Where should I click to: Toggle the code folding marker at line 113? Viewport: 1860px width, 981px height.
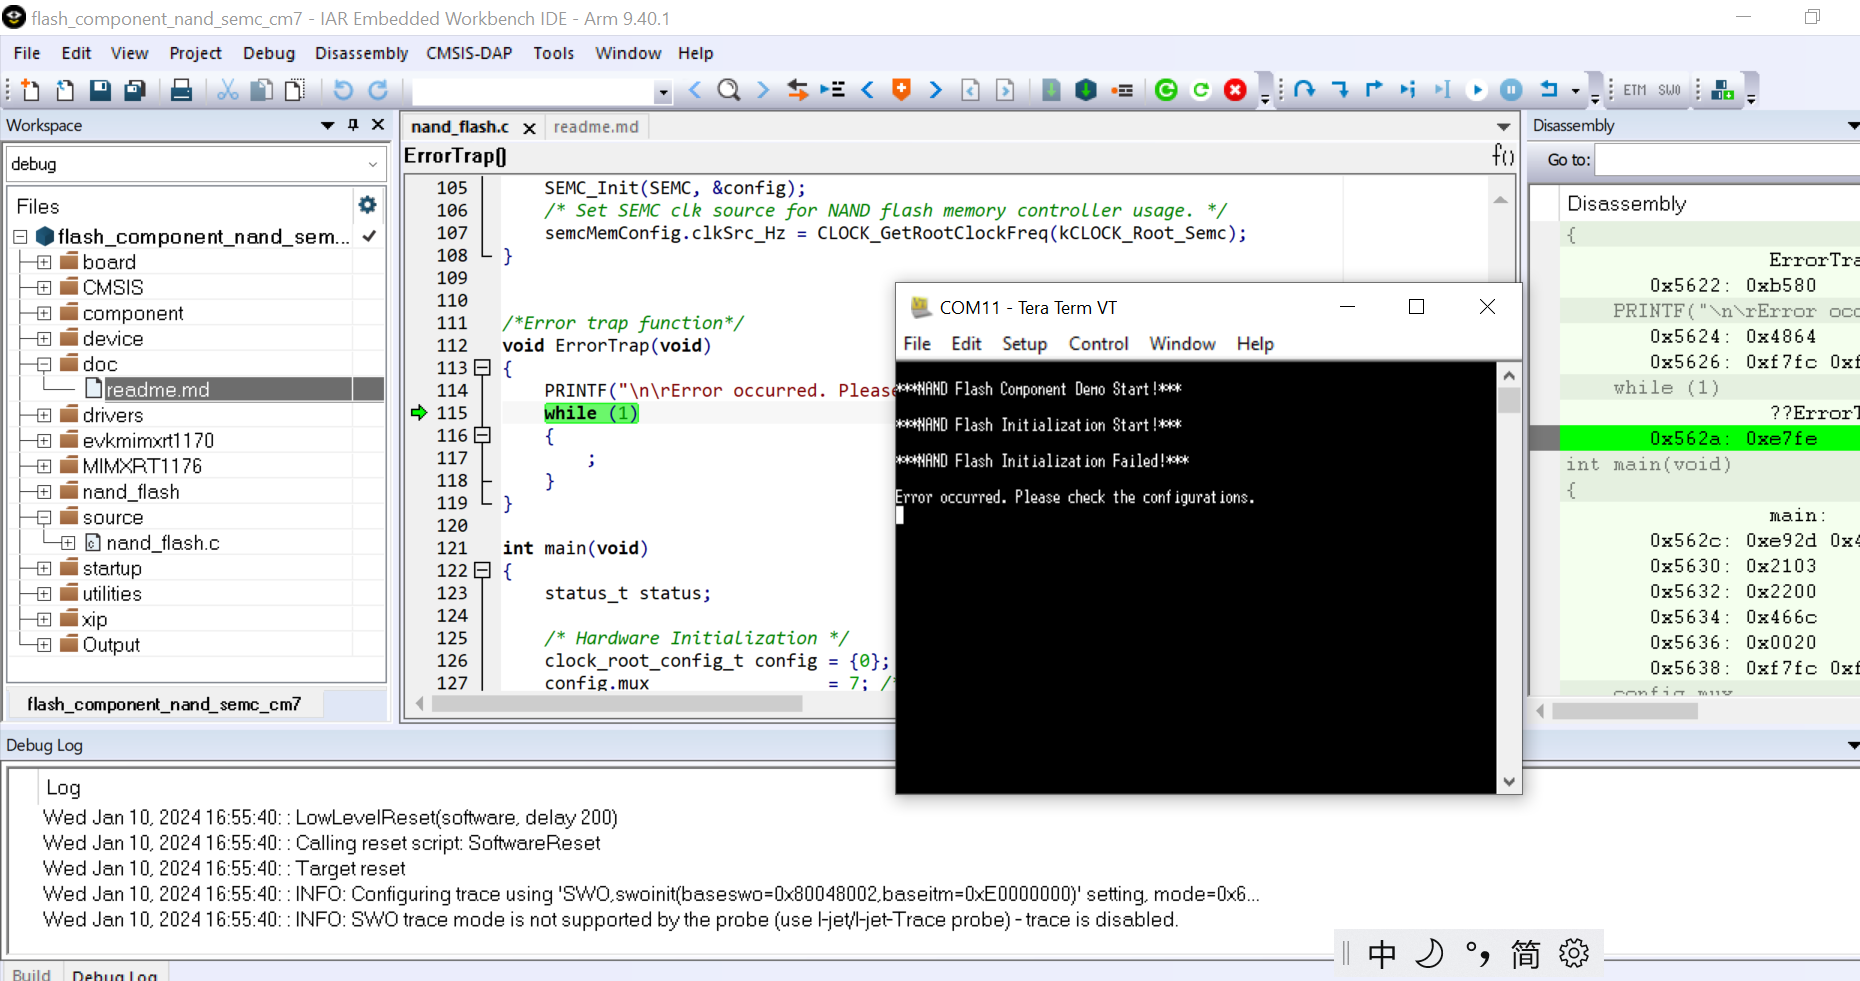click(x=482, y=367)
